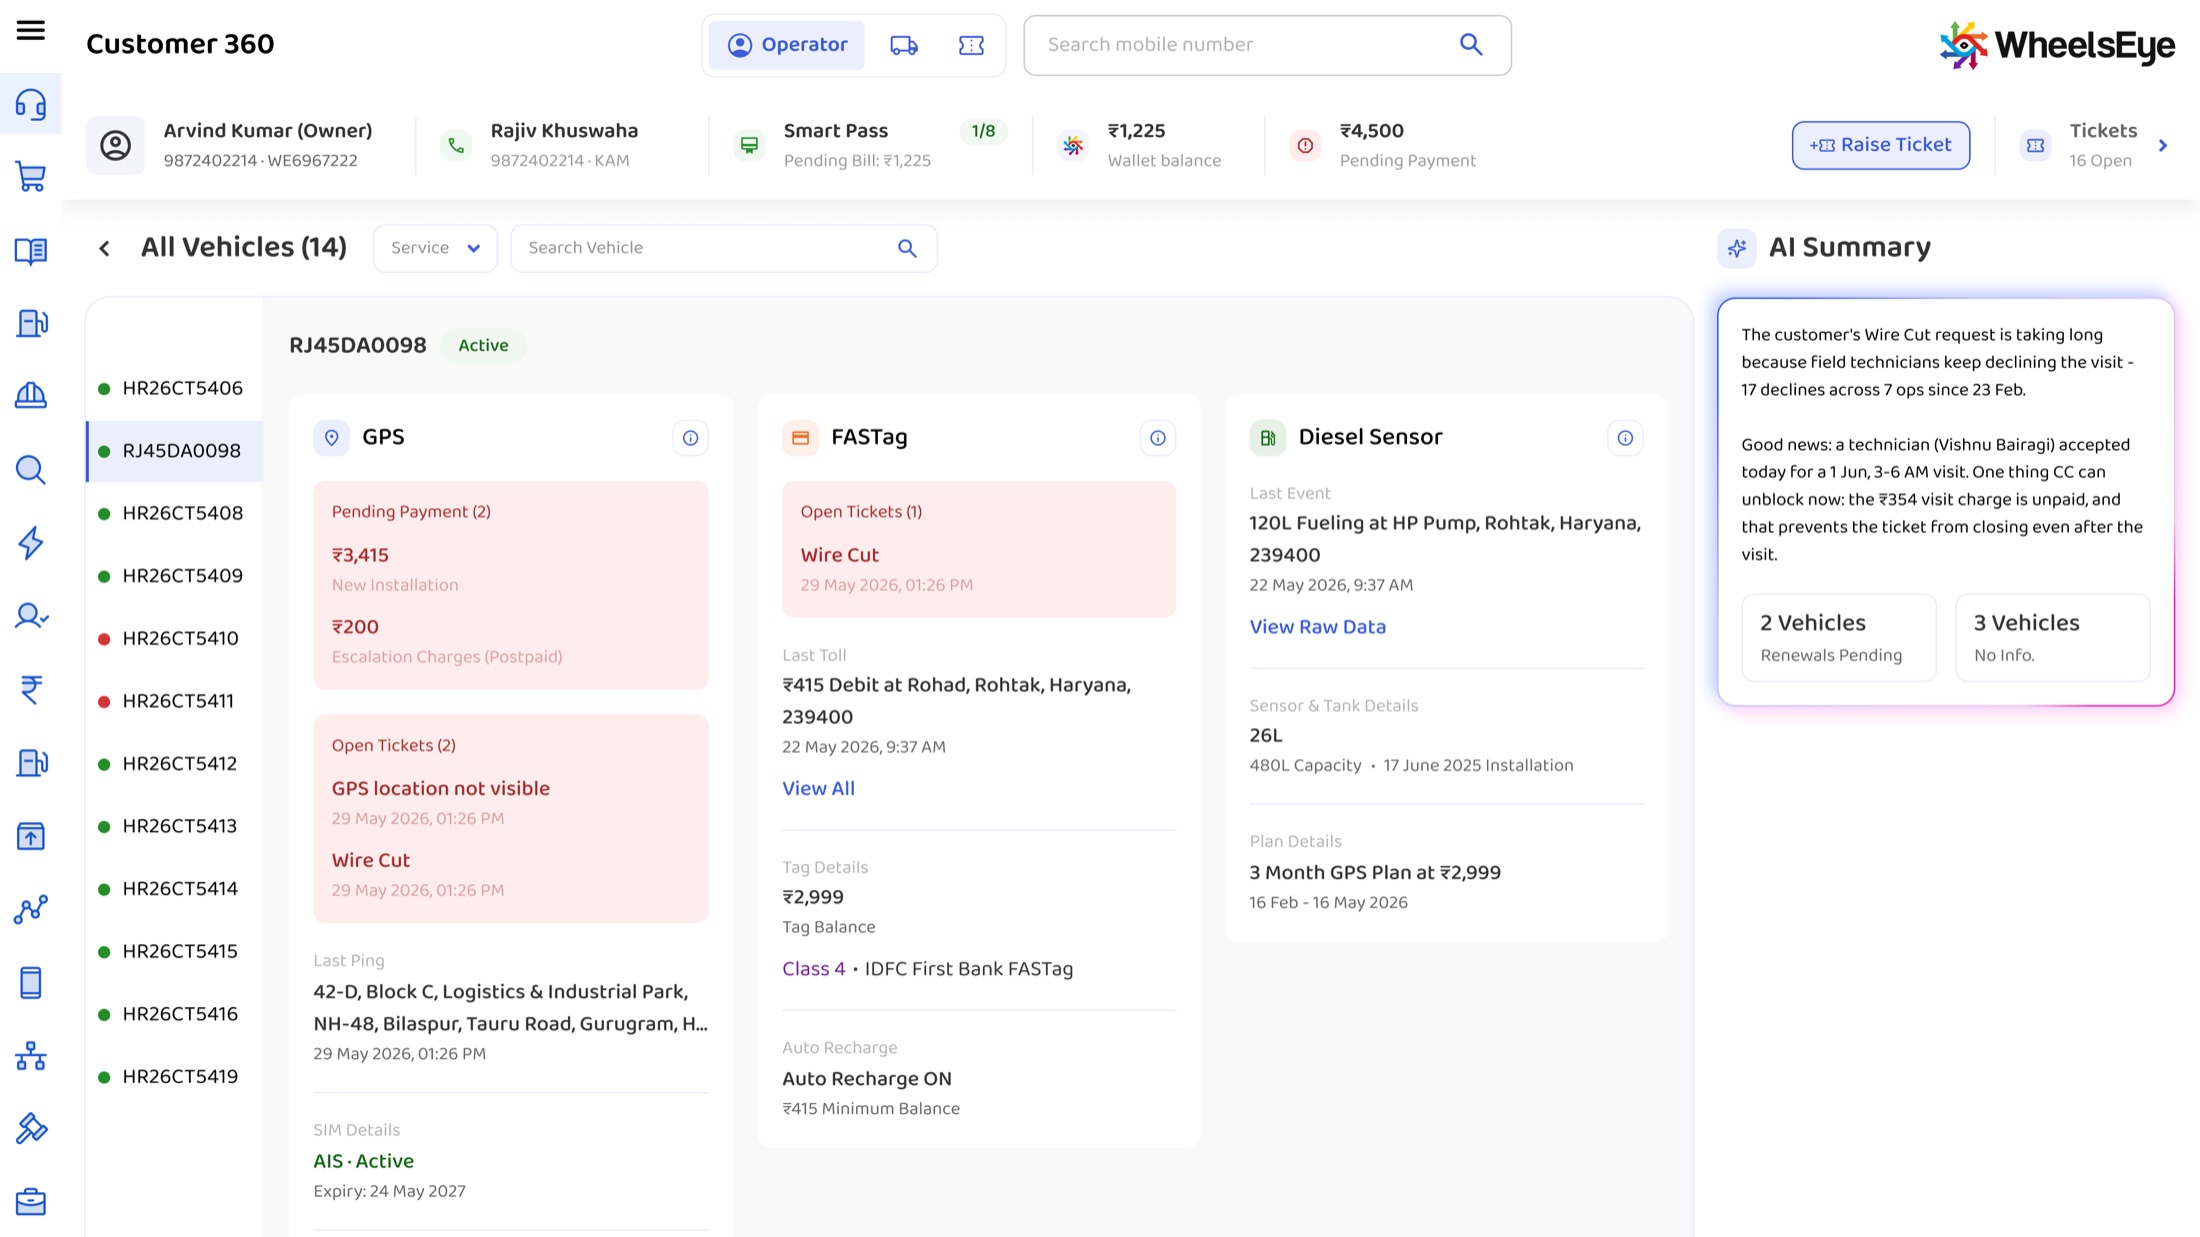This screenshot has width=2200, height=1237.
Task: Click the AI Summary sparkle icon
Action: pos(1737,248)
